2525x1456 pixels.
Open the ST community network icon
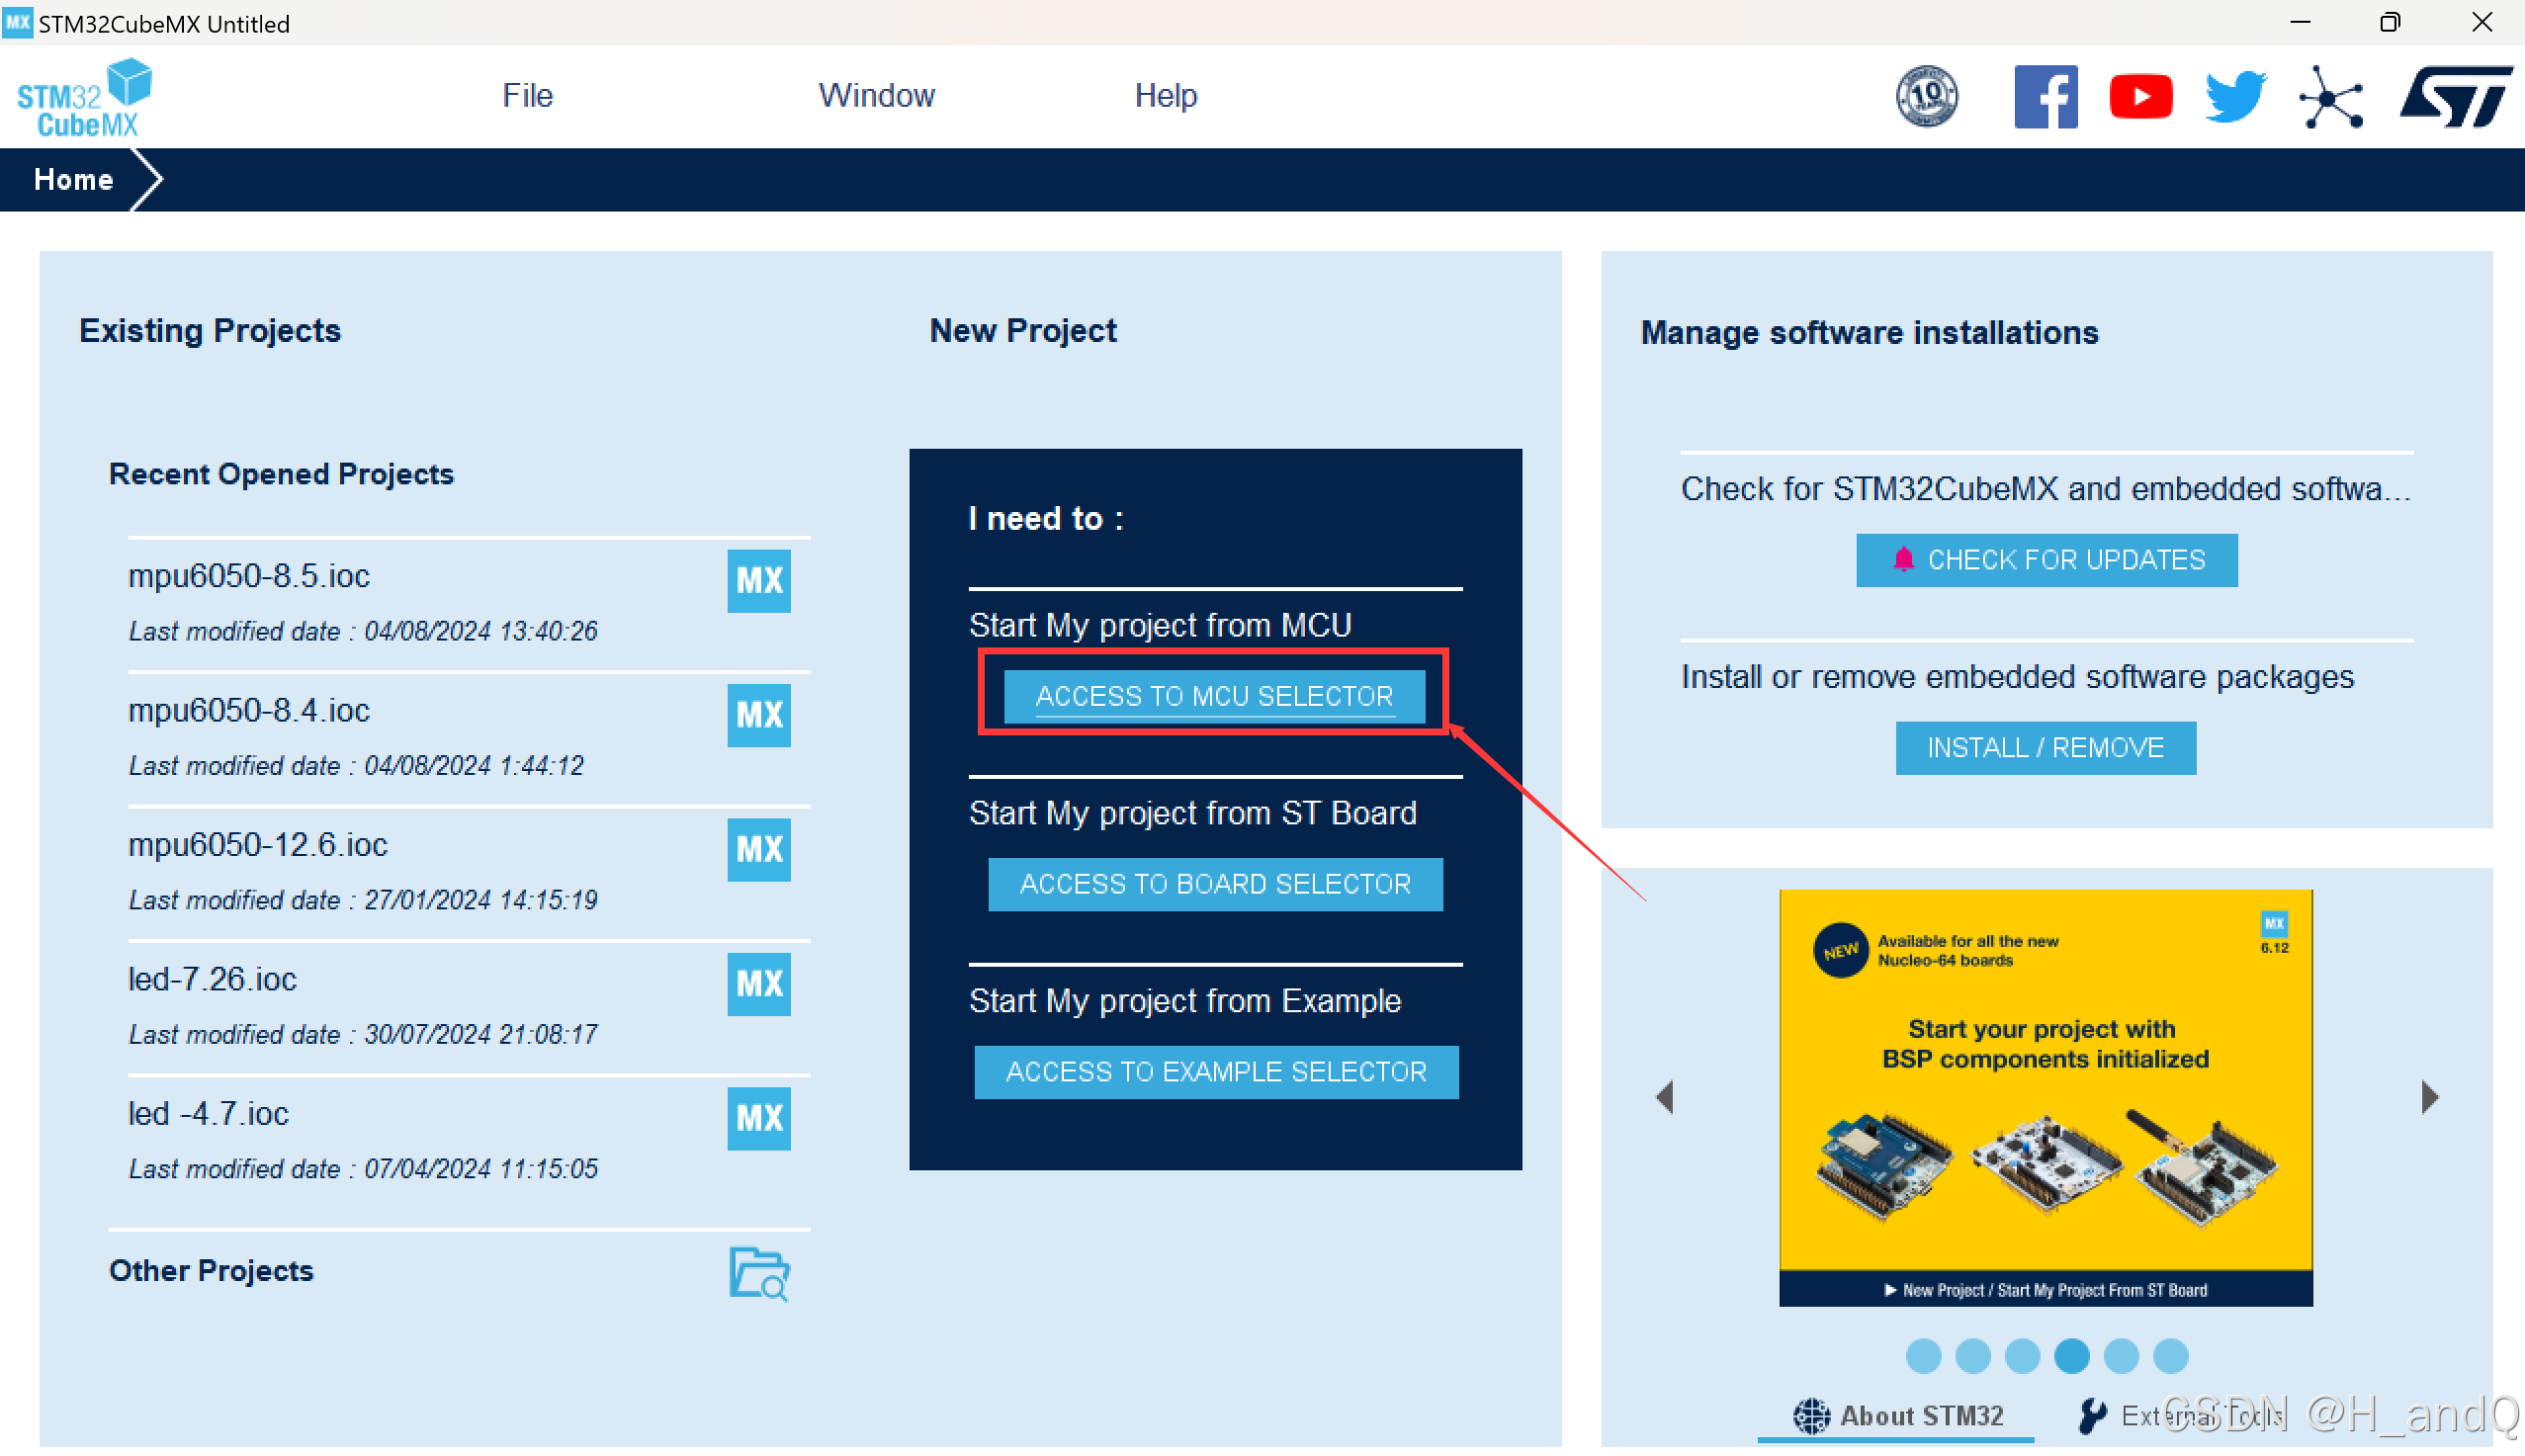[2331, 98]
